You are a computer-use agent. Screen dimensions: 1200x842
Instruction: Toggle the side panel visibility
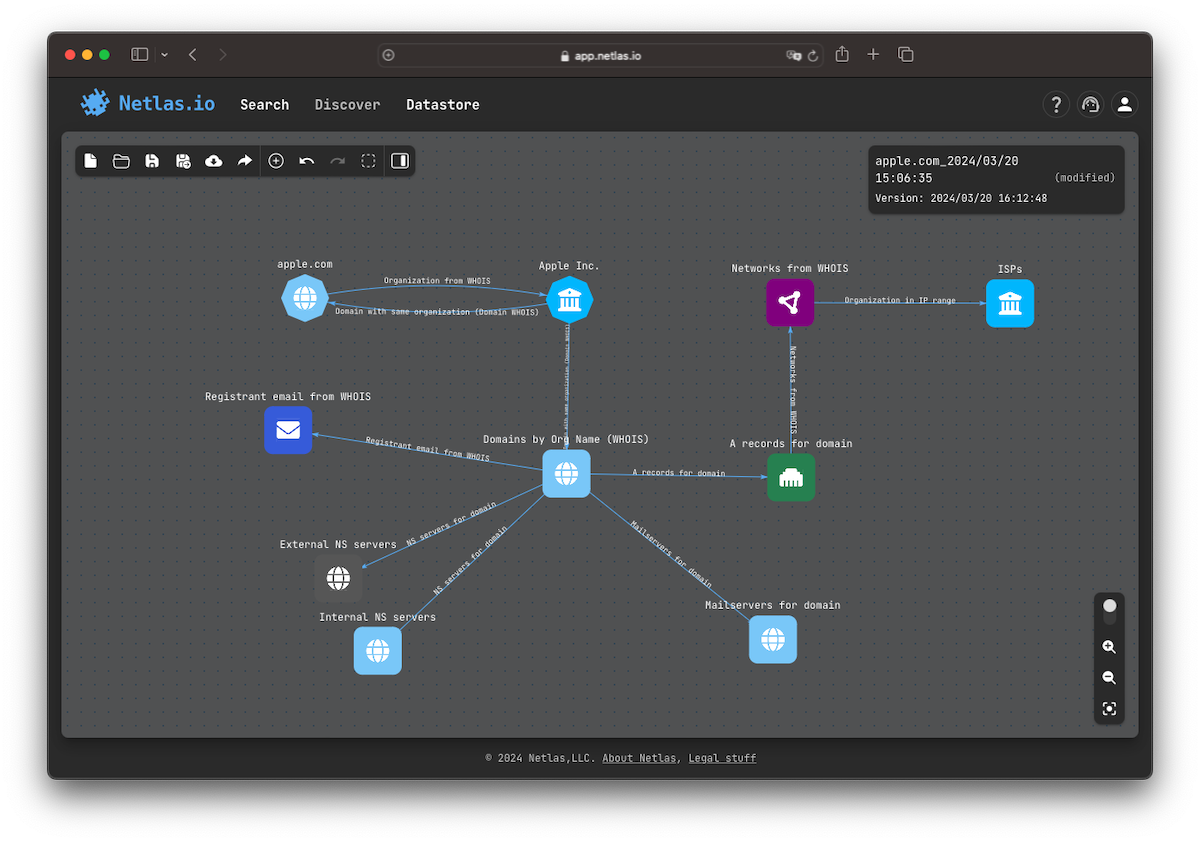coord(400,161)
